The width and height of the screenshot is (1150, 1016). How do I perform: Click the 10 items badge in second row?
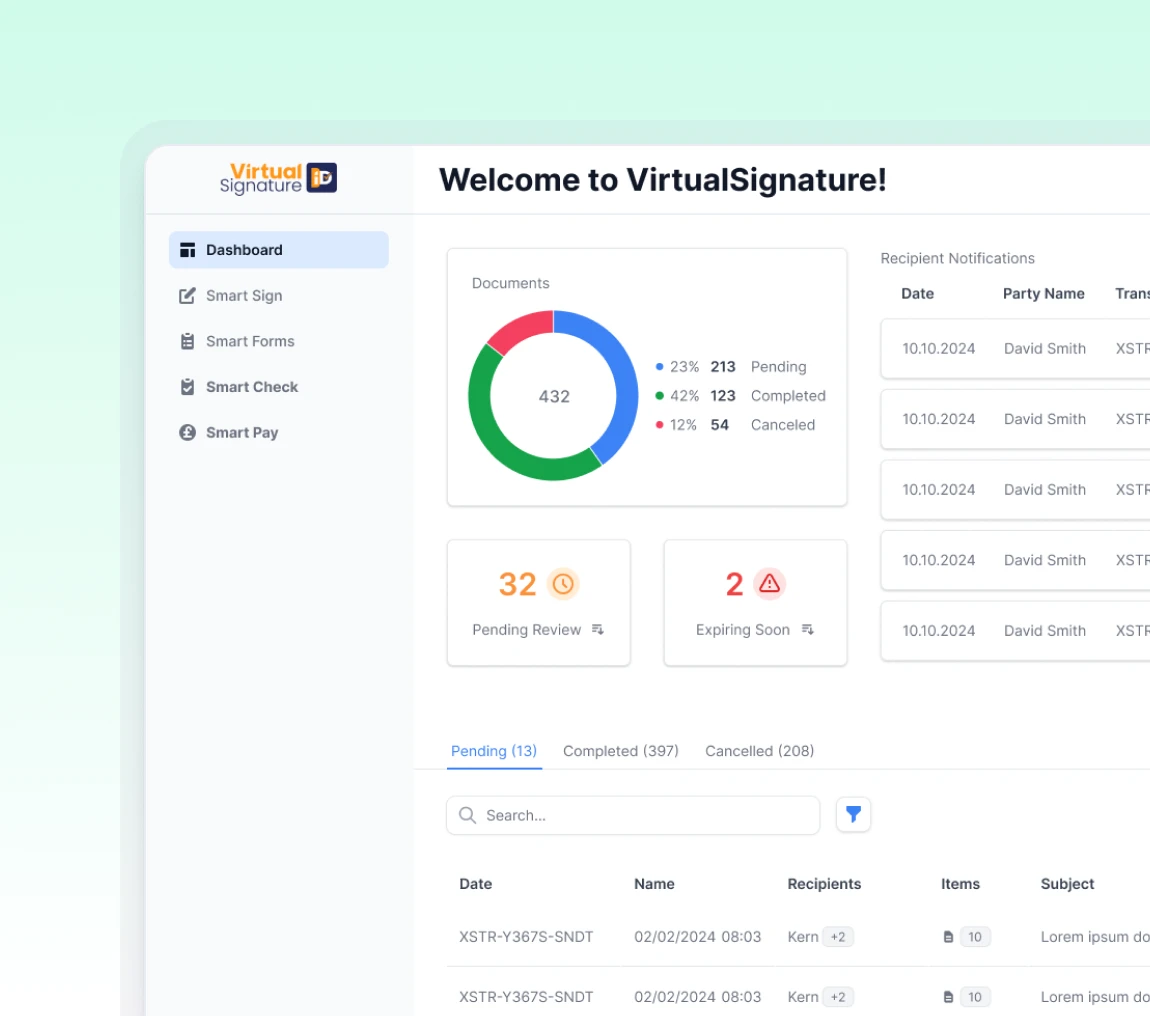click(975, 997)
